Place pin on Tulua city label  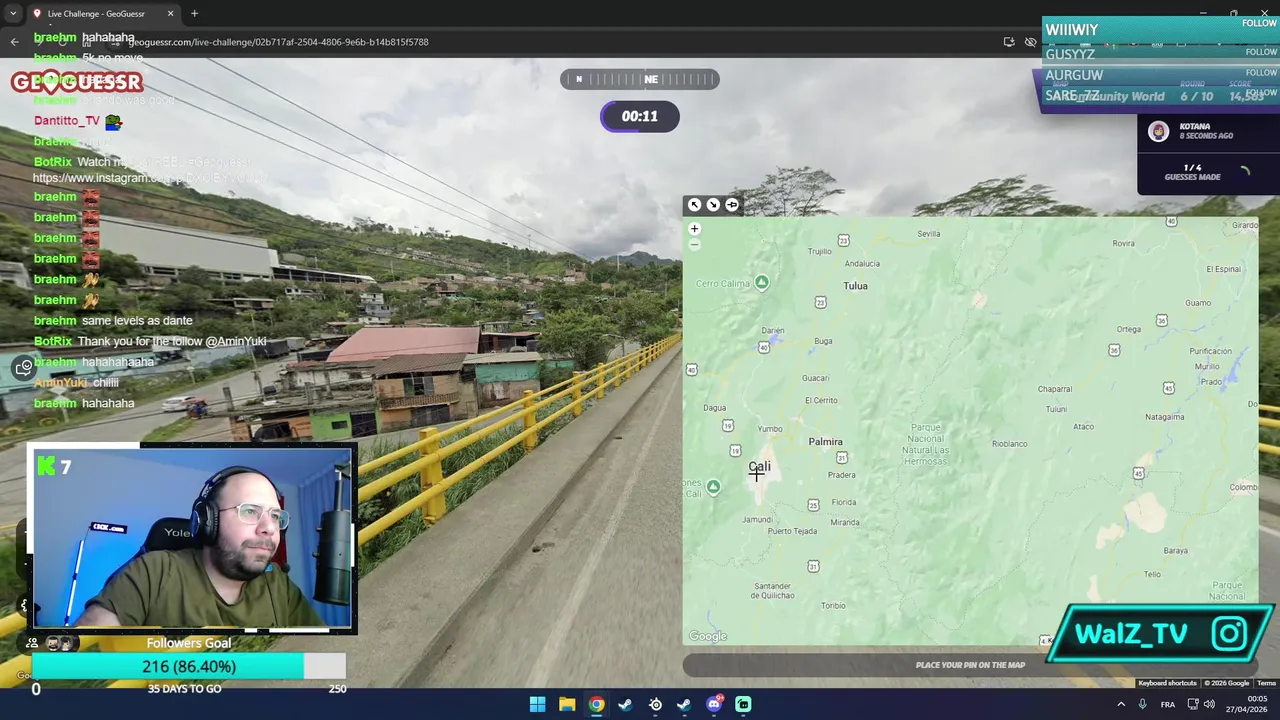855,286
